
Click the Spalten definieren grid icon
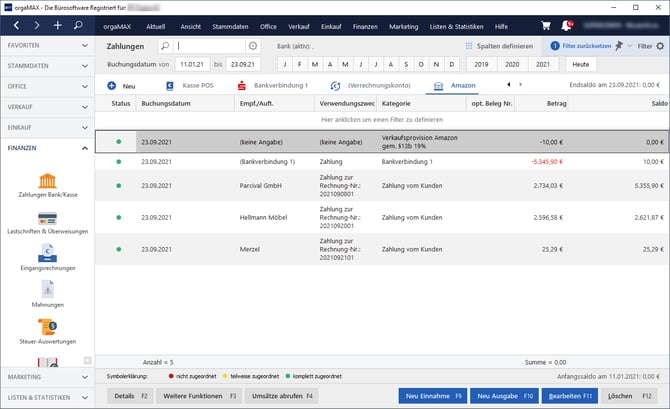click(469, 46)
